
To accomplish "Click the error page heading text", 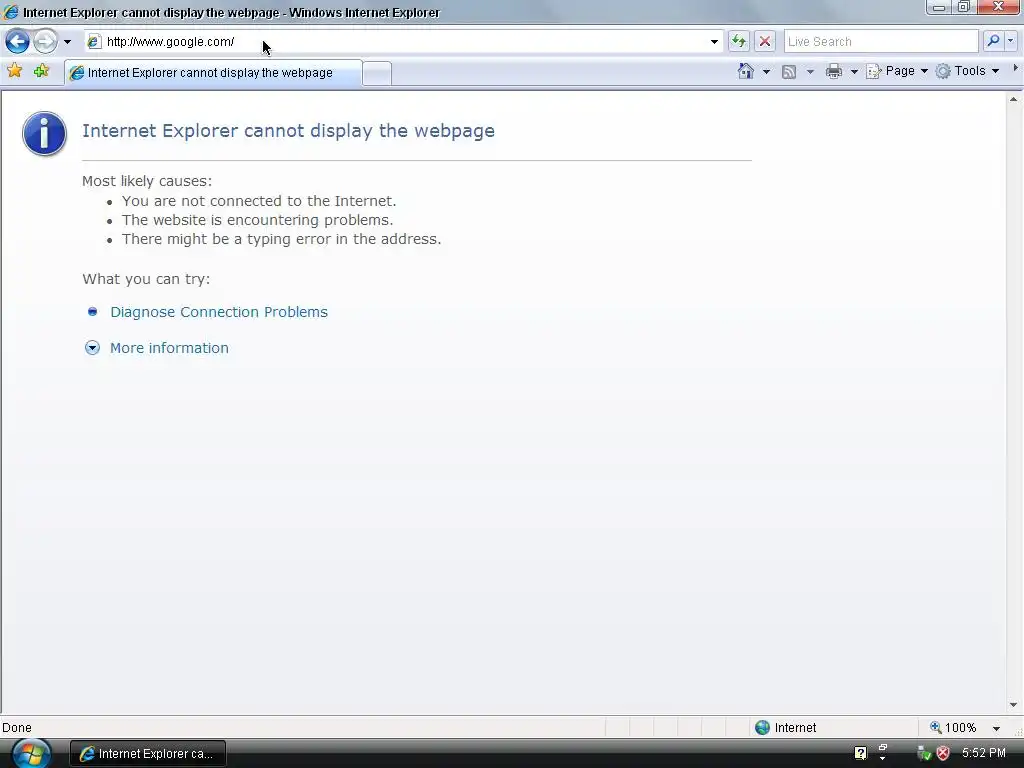I will [288, 131].
